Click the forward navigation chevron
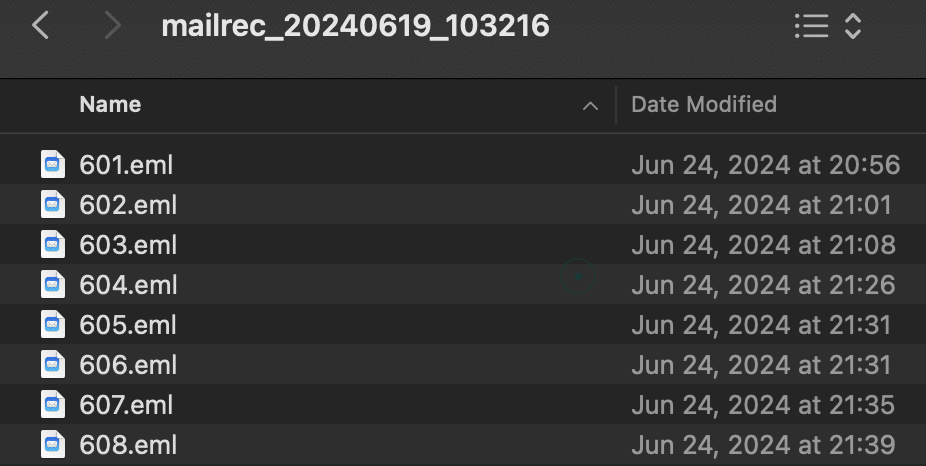The image size is (926, 466). (112, 26)
